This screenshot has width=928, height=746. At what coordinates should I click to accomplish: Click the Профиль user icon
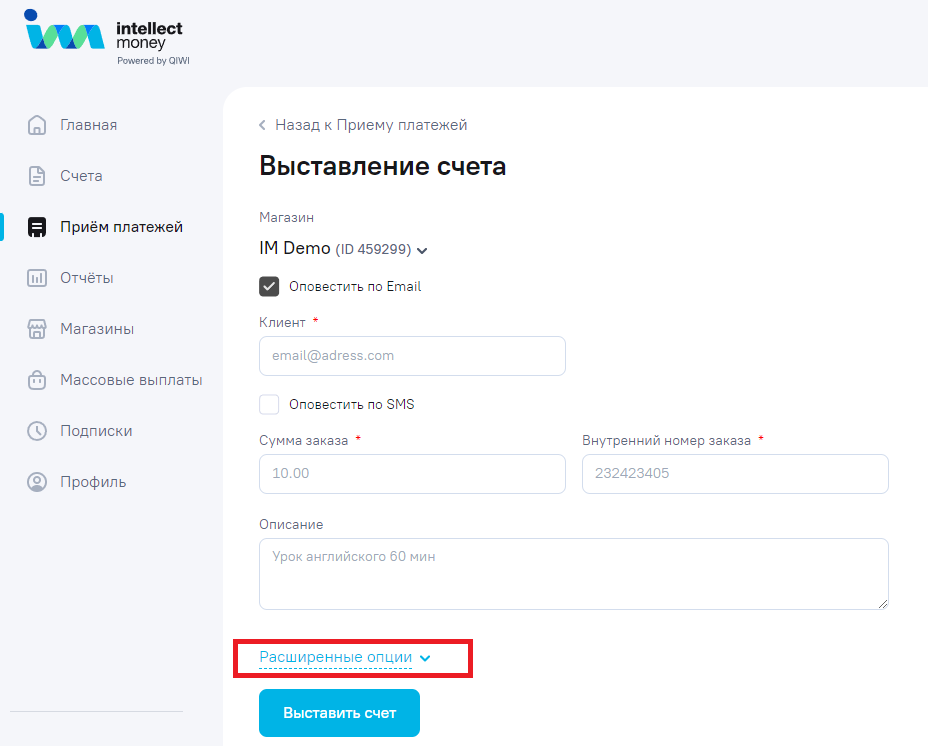[x=37, y=482]
